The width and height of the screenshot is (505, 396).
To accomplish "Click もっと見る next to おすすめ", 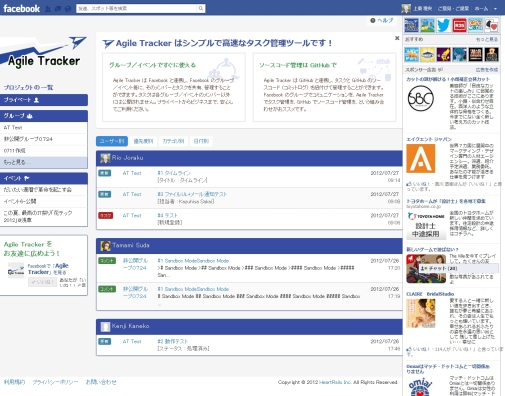I will coord(487,39).
